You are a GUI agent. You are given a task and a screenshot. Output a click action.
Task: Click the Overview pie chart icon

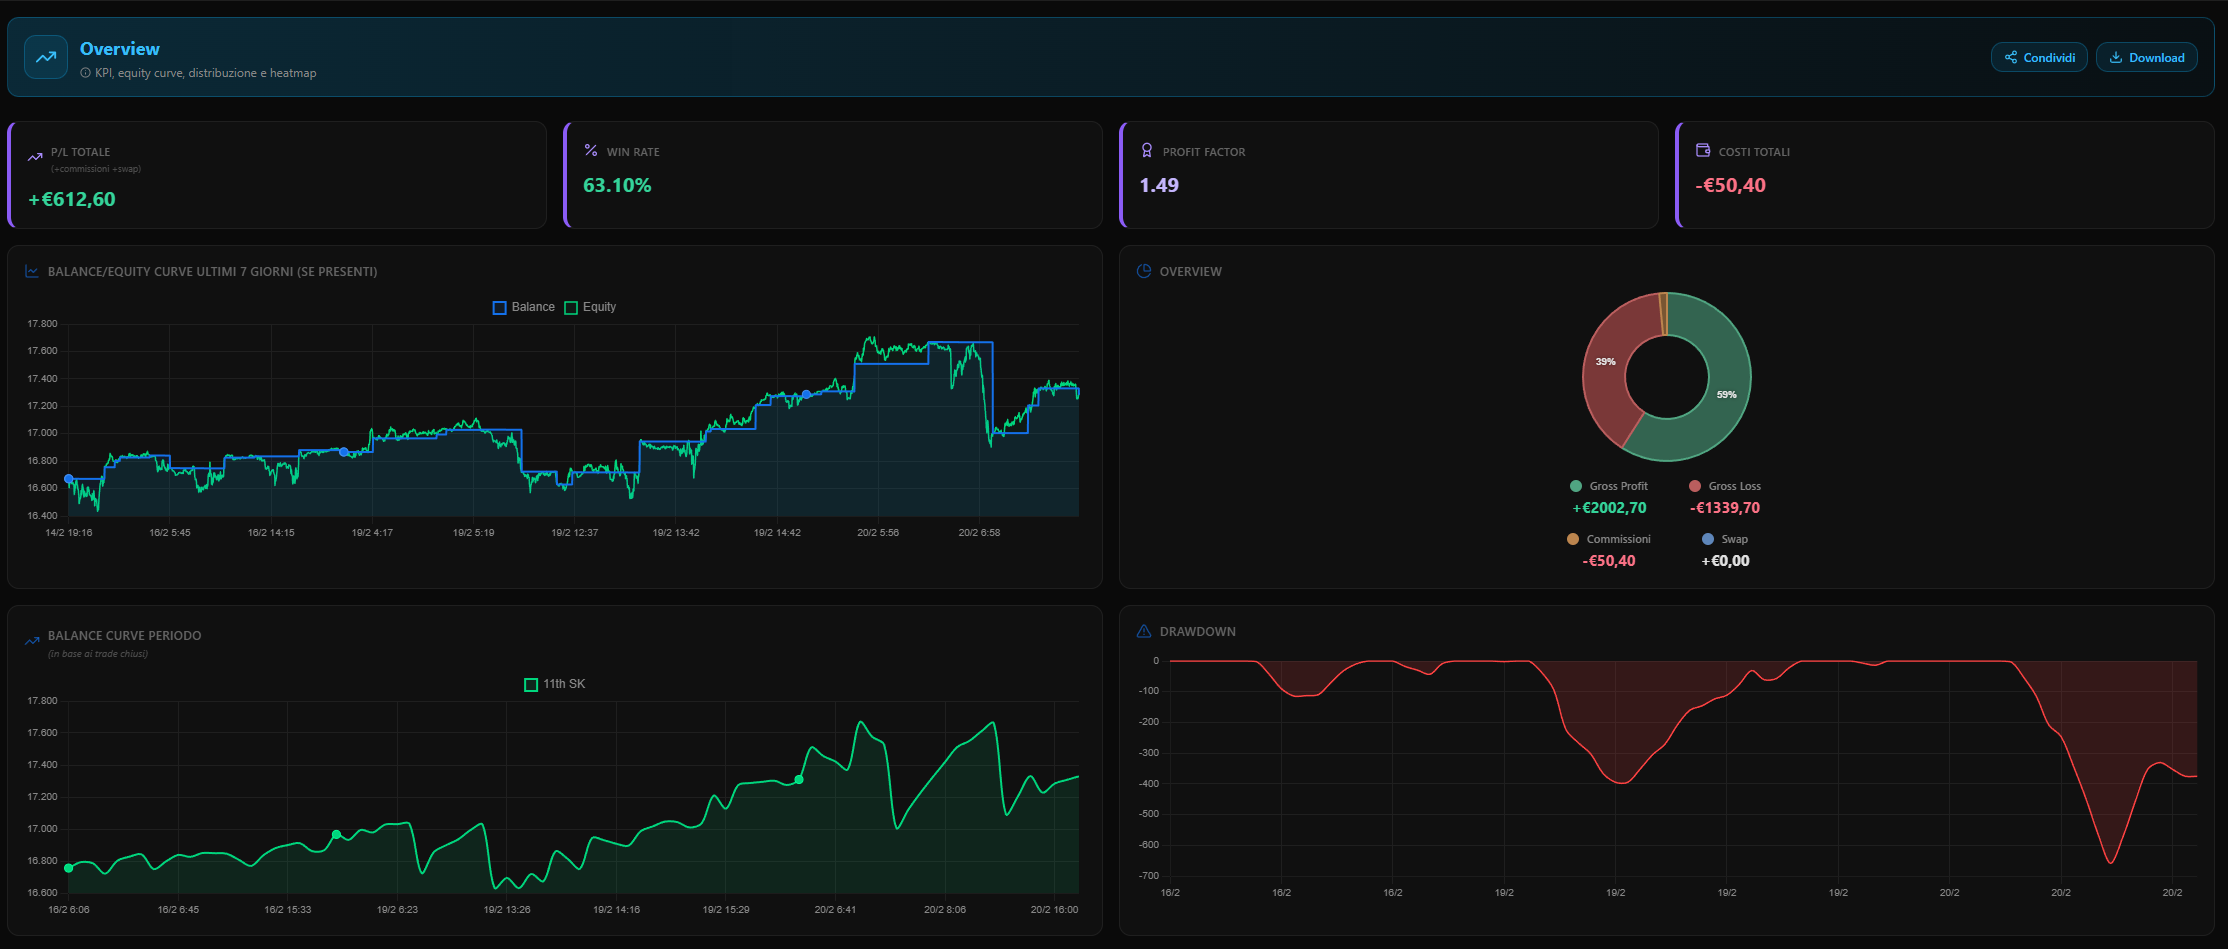[1144, 271]
